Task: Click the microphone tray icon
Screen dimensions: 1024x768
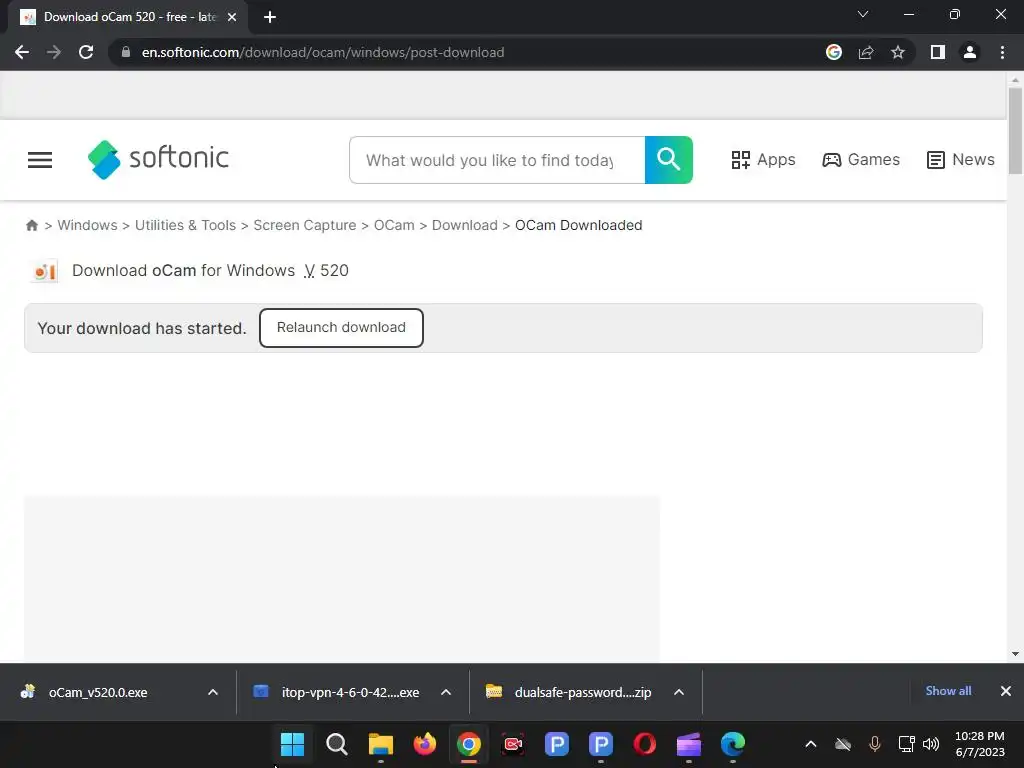Action: 874,744
